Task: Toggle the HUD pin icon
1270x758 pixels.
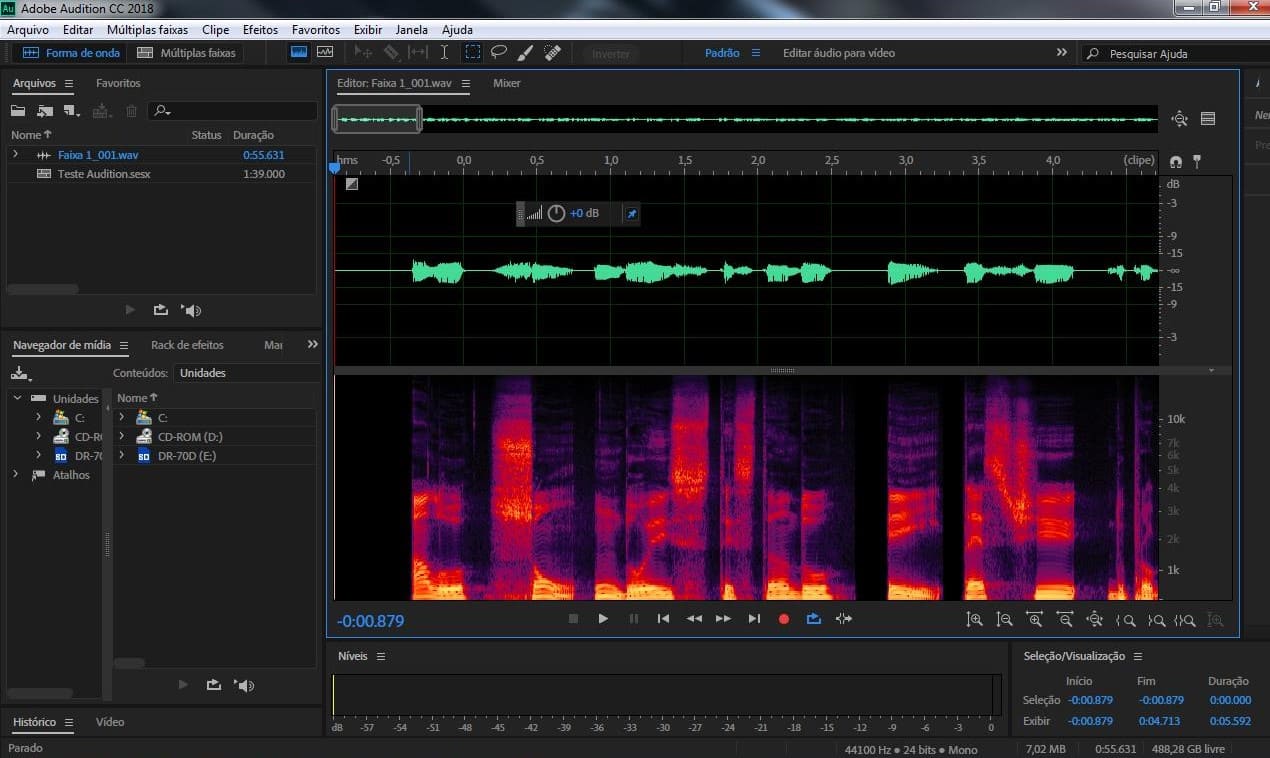Action: point(630,213)
